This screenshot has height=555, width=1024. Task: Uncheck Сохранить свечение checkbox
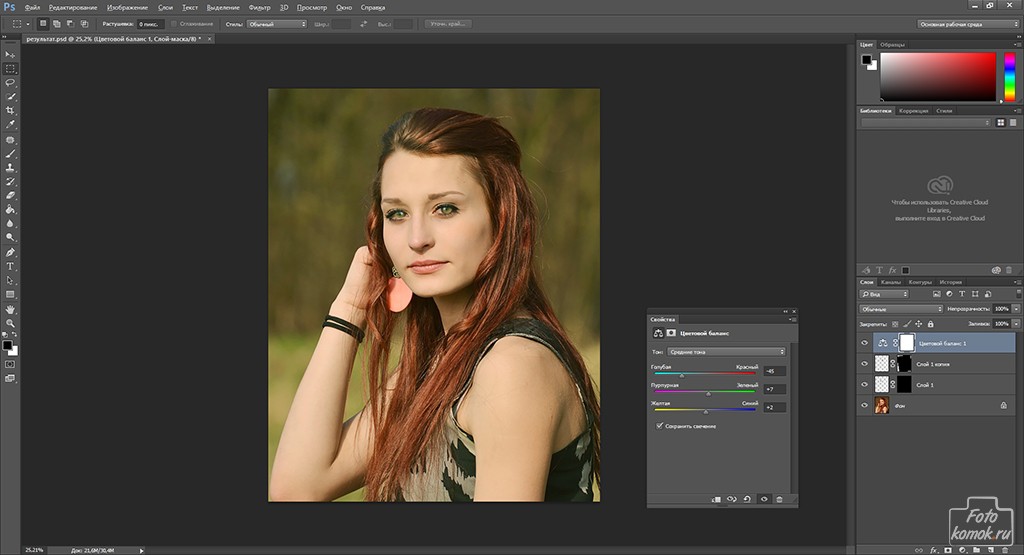click(660, 426)
